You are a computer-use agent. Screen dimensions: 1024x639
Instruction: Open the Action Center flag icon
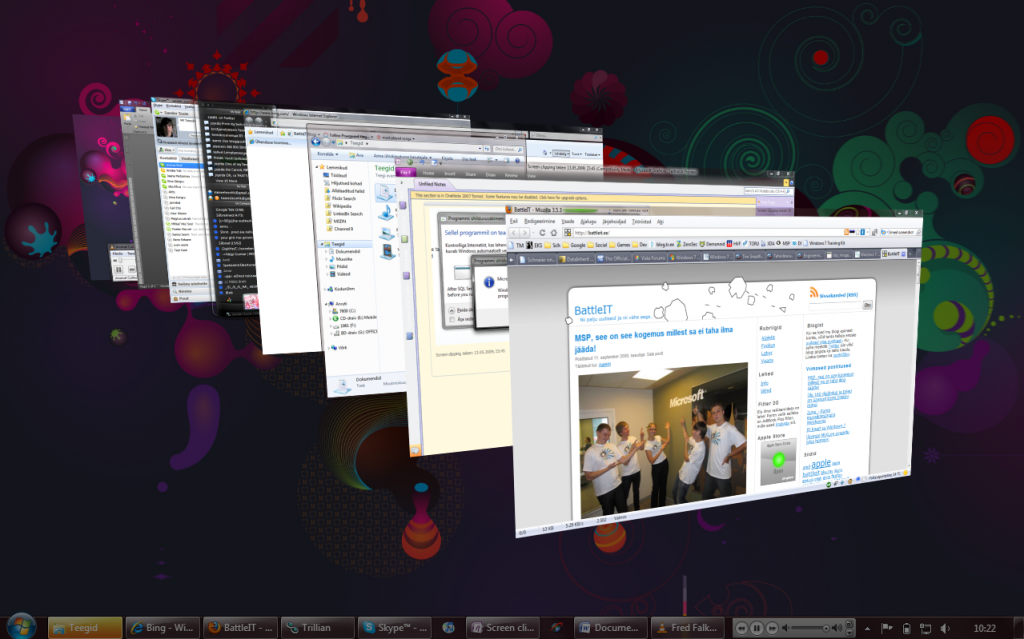coord(887,628)
